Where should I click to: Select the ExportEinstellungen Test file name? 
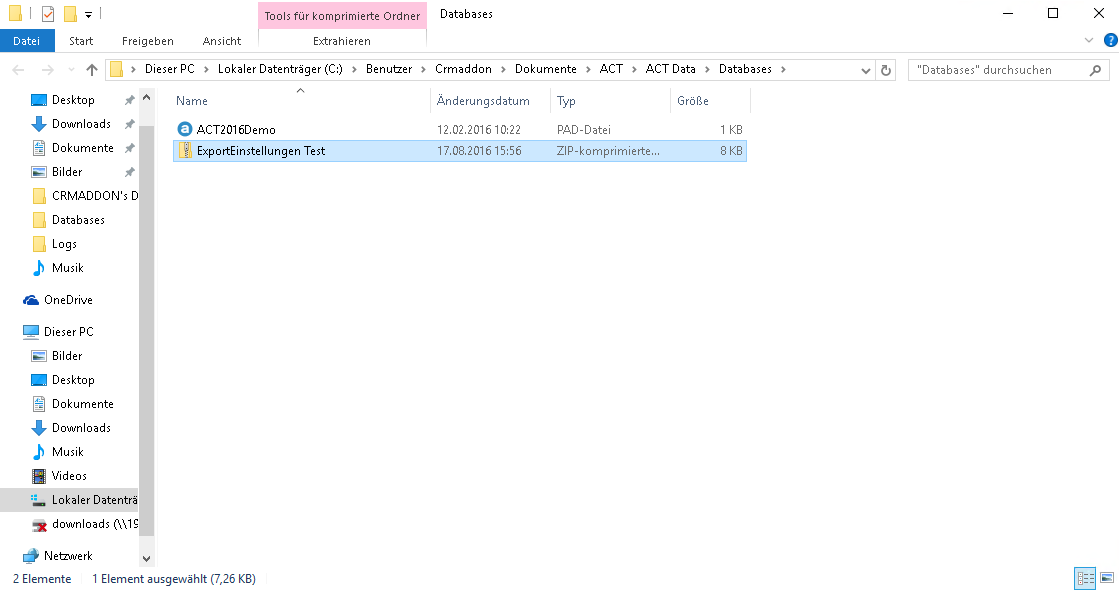tap(261, 151)
